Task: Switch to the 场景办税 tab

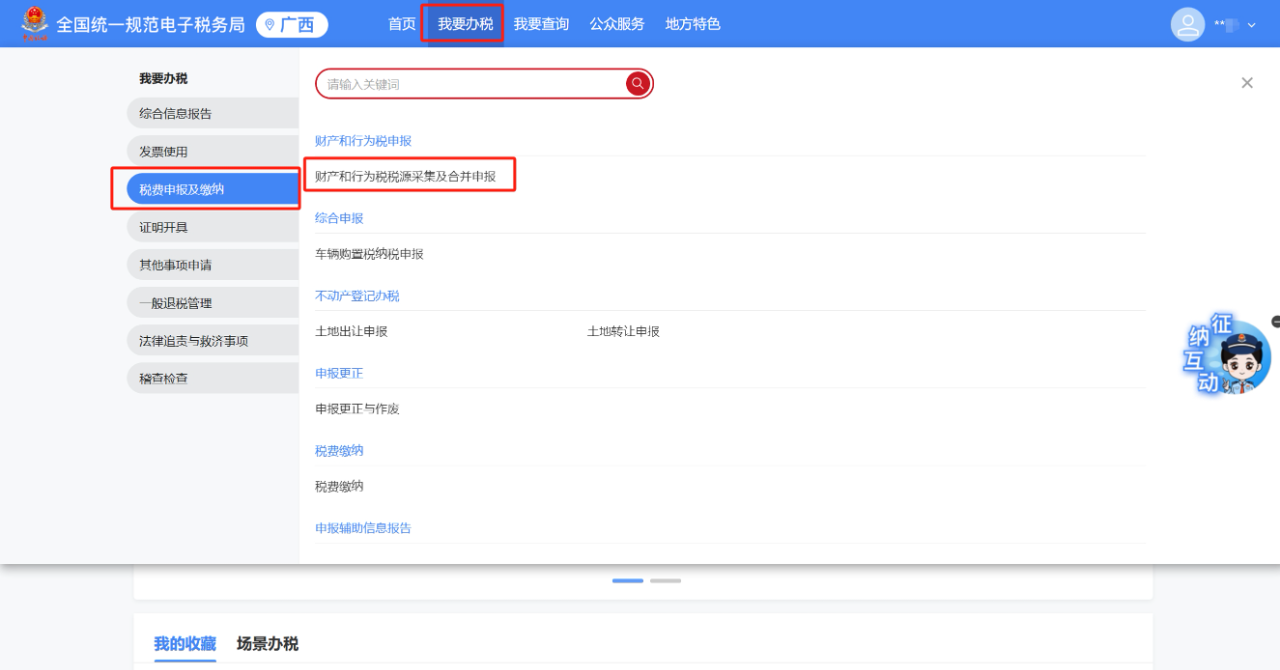Action: coord(267,643)
